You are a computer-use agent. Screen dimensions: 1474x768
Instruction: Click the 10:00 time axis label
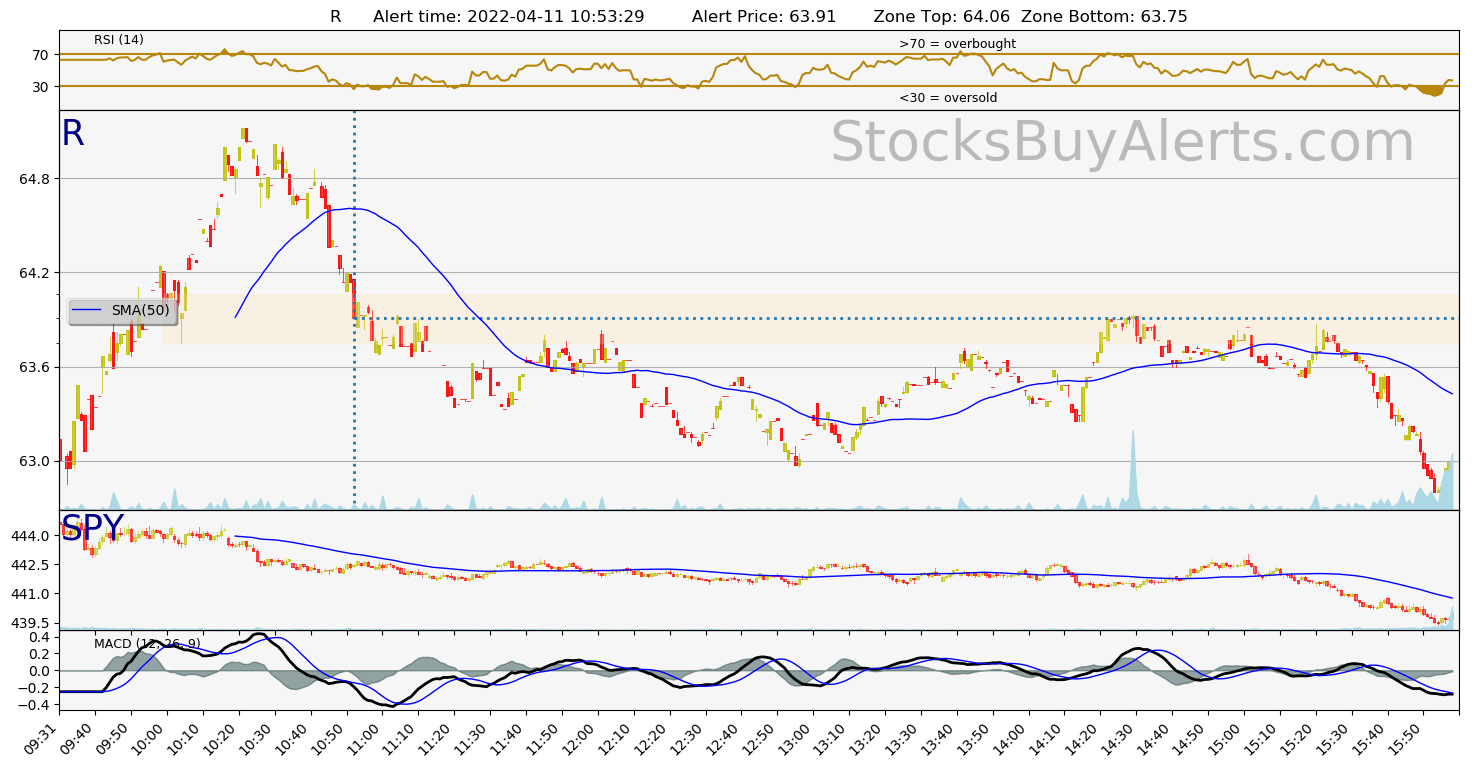tap(150, 736)
